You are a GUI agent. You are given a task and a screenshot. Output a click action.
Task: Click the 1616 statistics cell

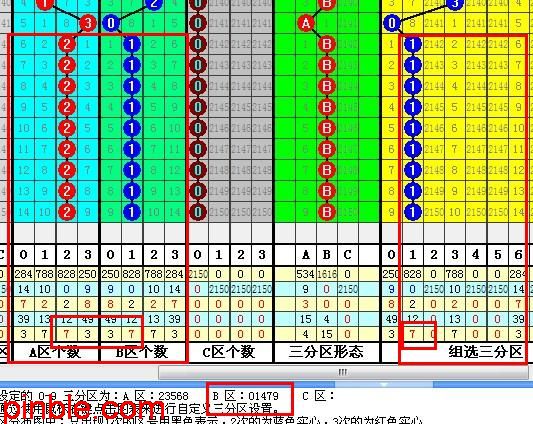click(327, 274)
